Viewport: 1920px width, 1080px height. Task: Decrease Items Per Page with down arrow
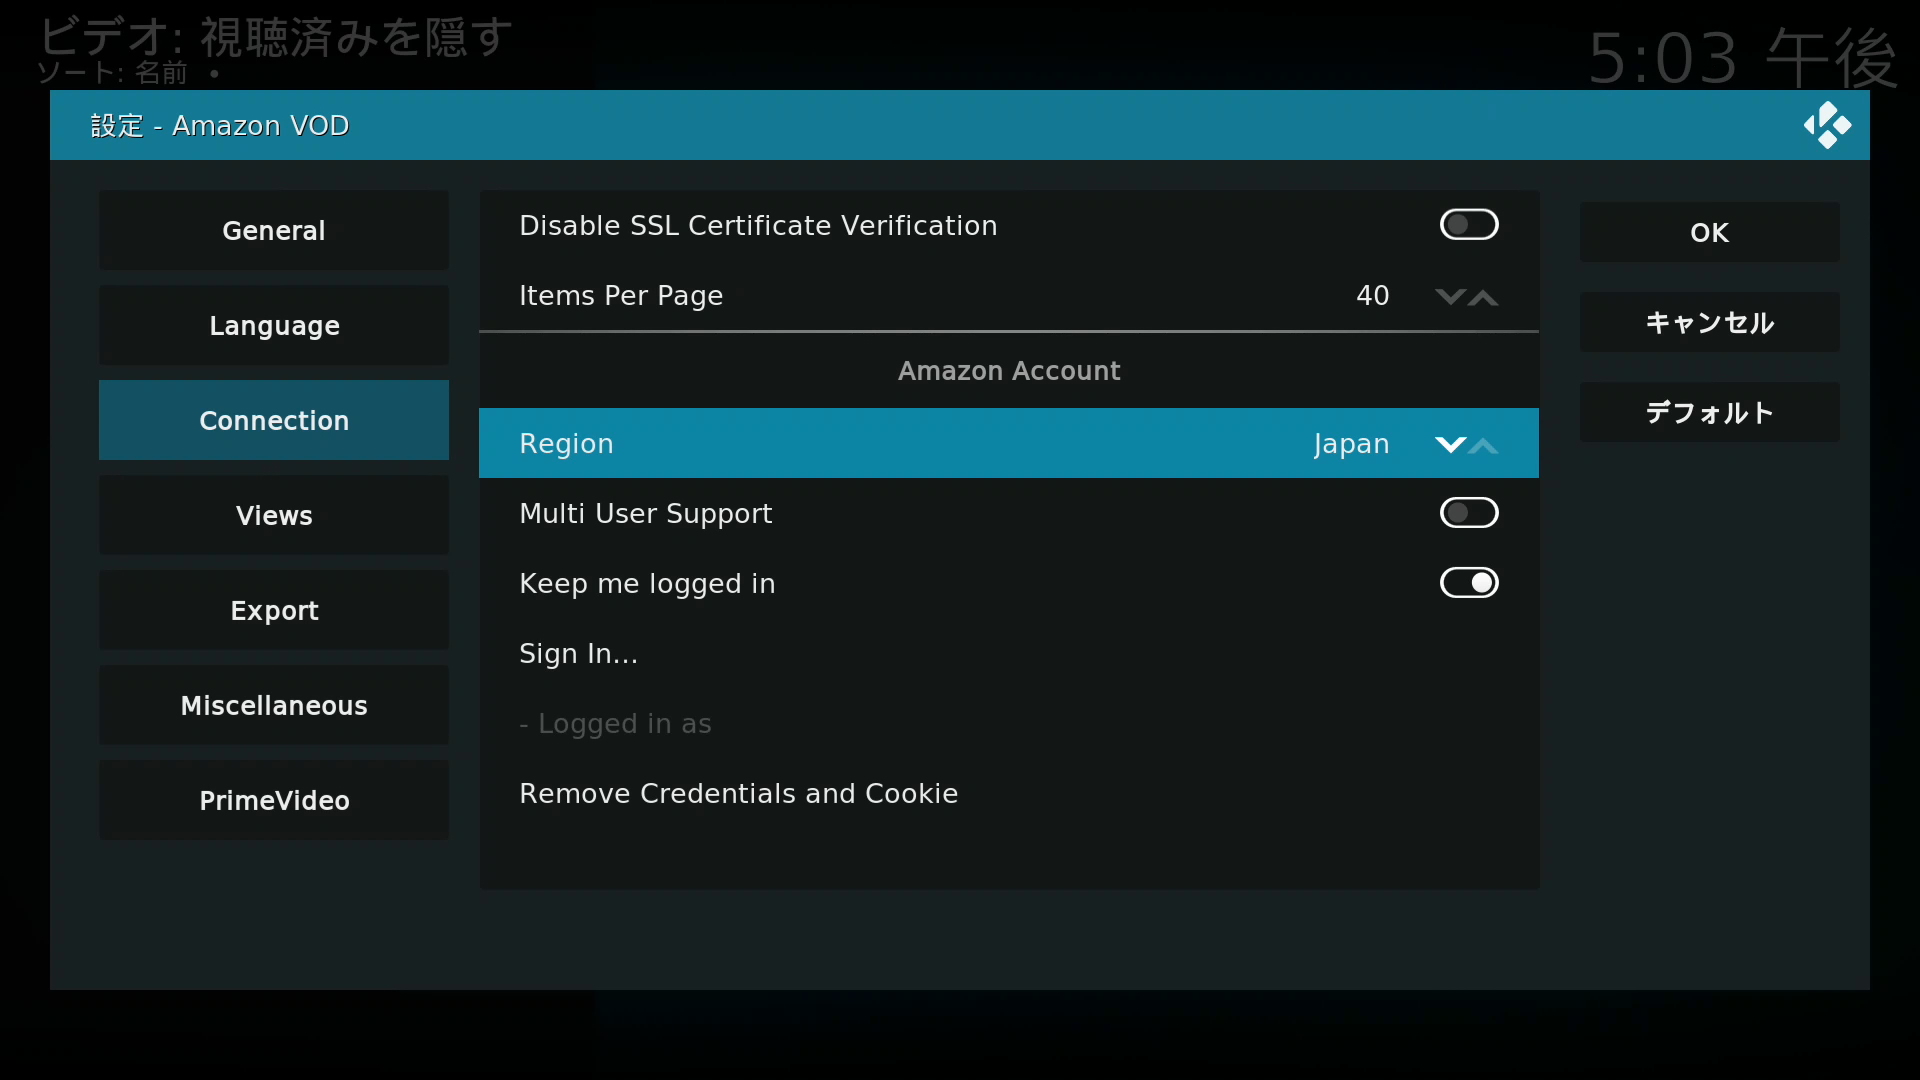pyautogui.click(x=1450, y=297)
